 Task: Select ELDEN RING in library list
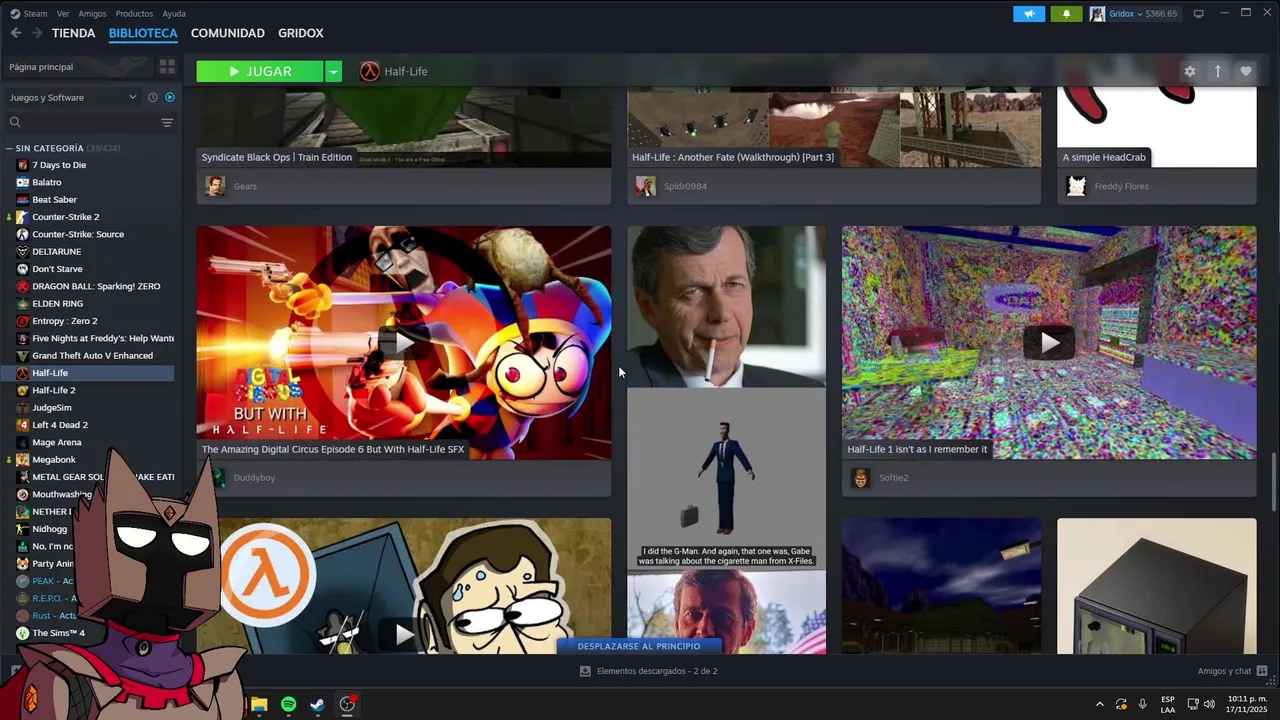click(58, 303)
